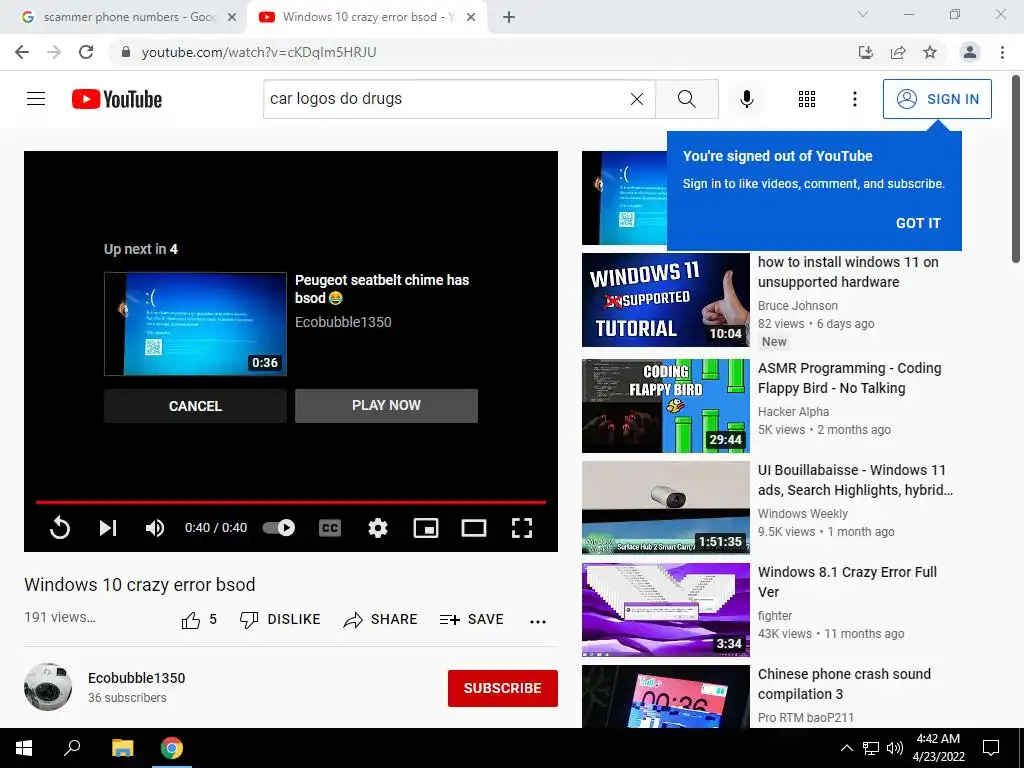Open Chrome tab search chevron
This screenshot has width=1024, height=768.
863,14
